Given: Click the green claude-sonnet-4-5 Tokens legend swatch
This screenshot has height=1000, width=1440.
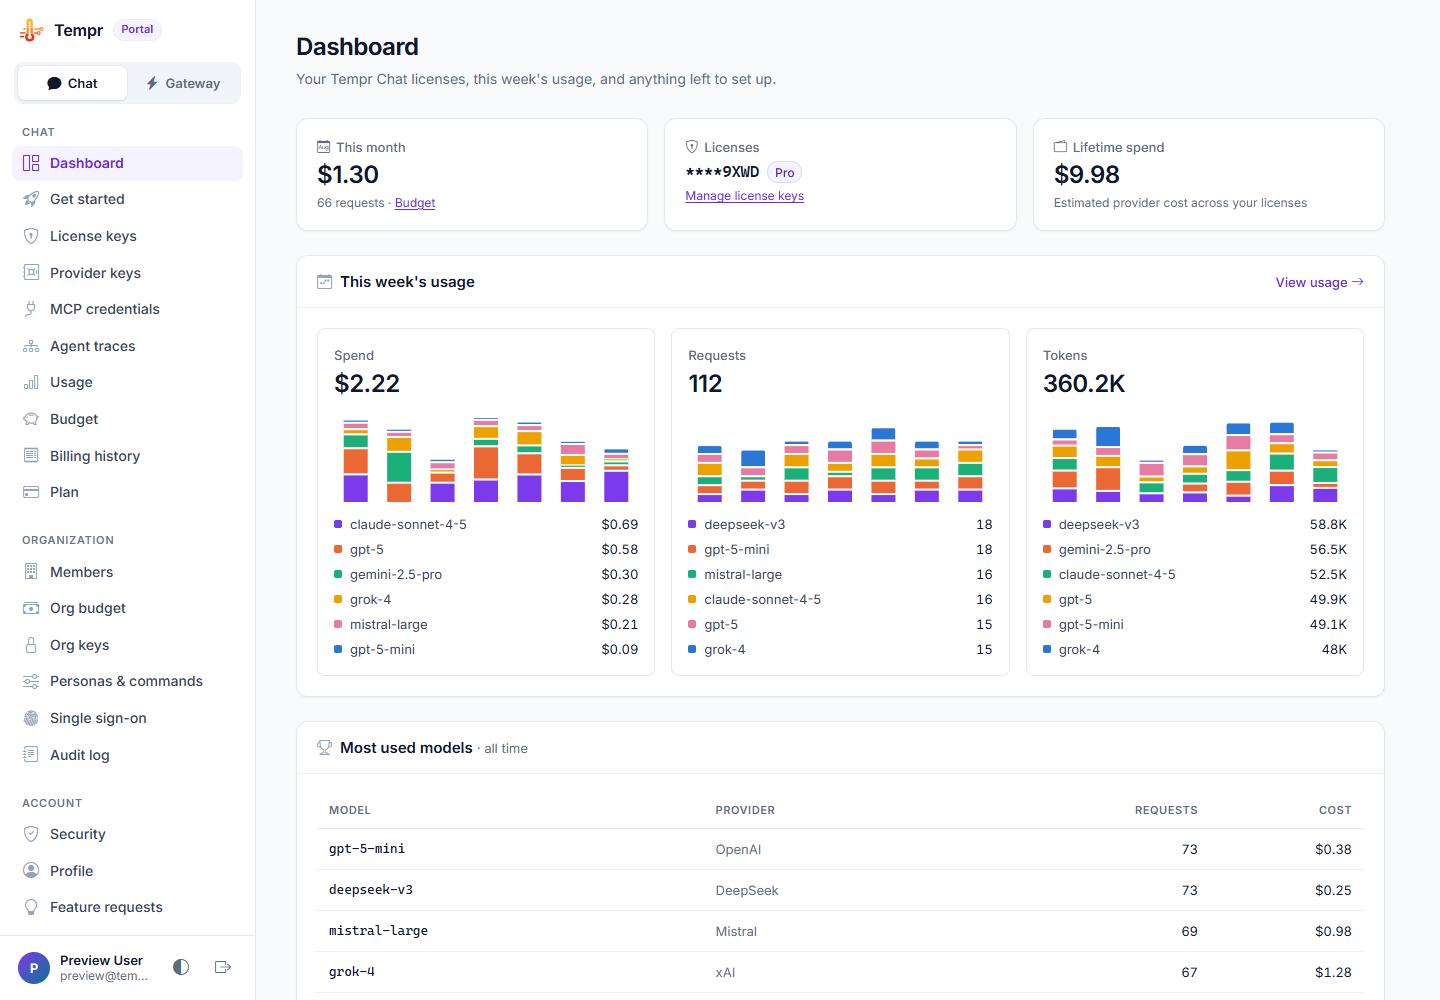Looking at the screenshot, I should pyautogui.click(x=1047, y=574).
